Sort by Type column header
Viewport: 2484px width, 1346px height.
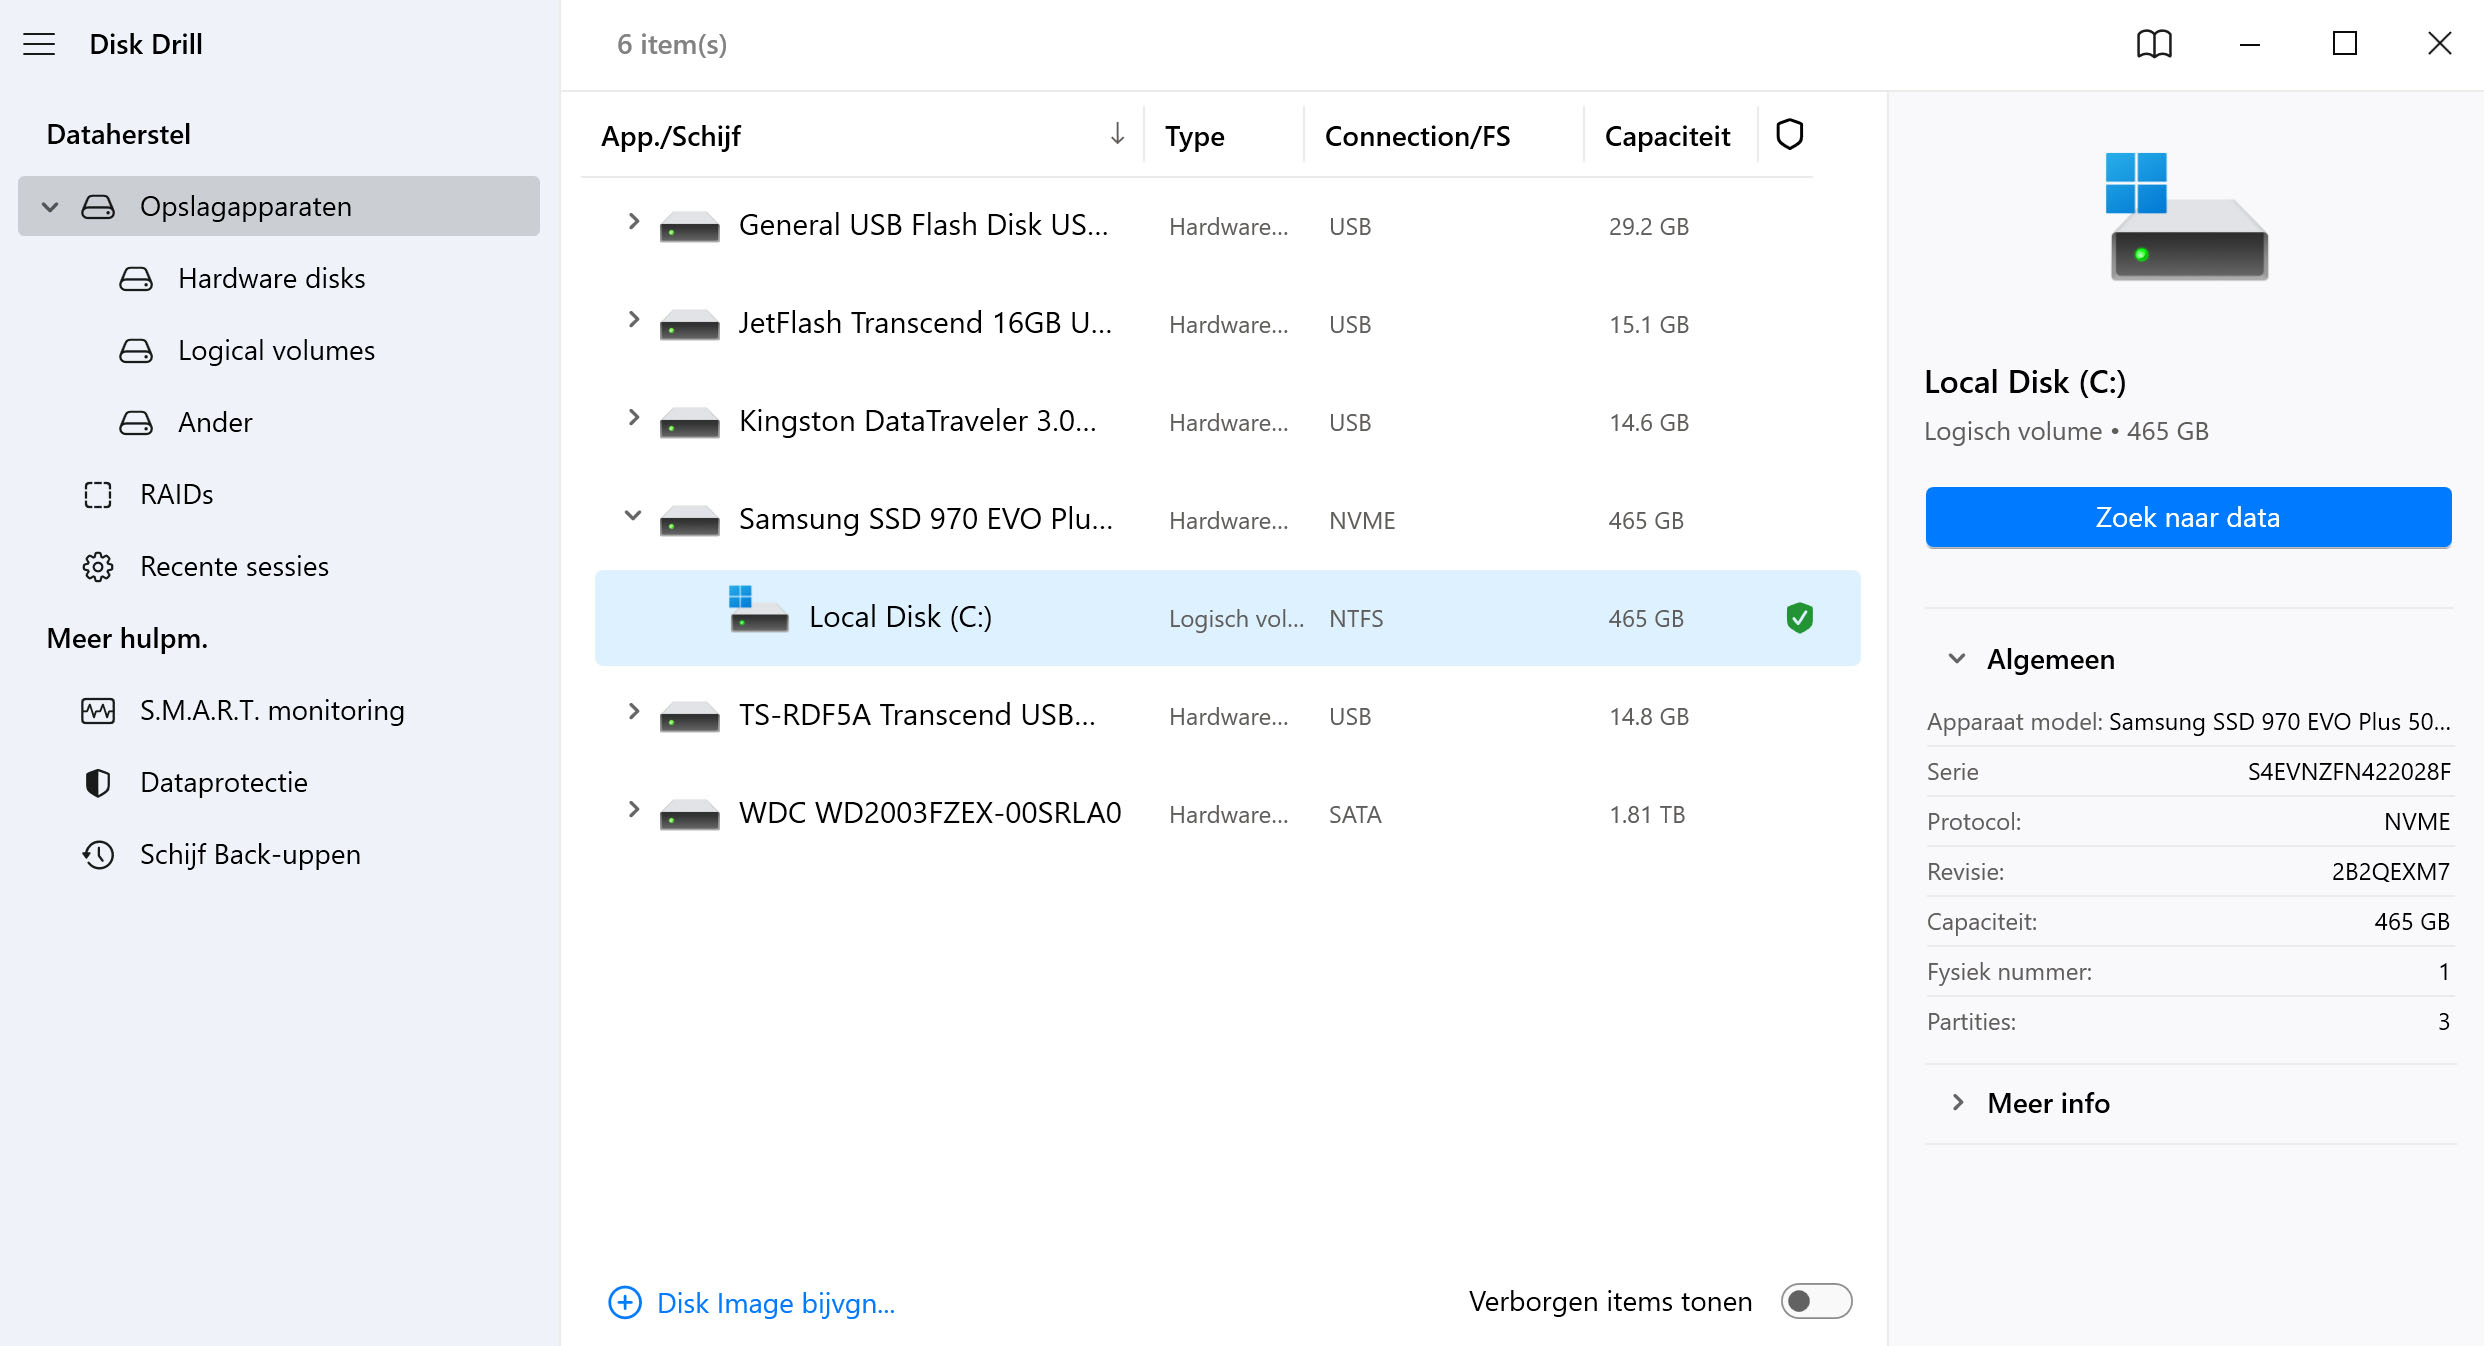(1195, 136)
